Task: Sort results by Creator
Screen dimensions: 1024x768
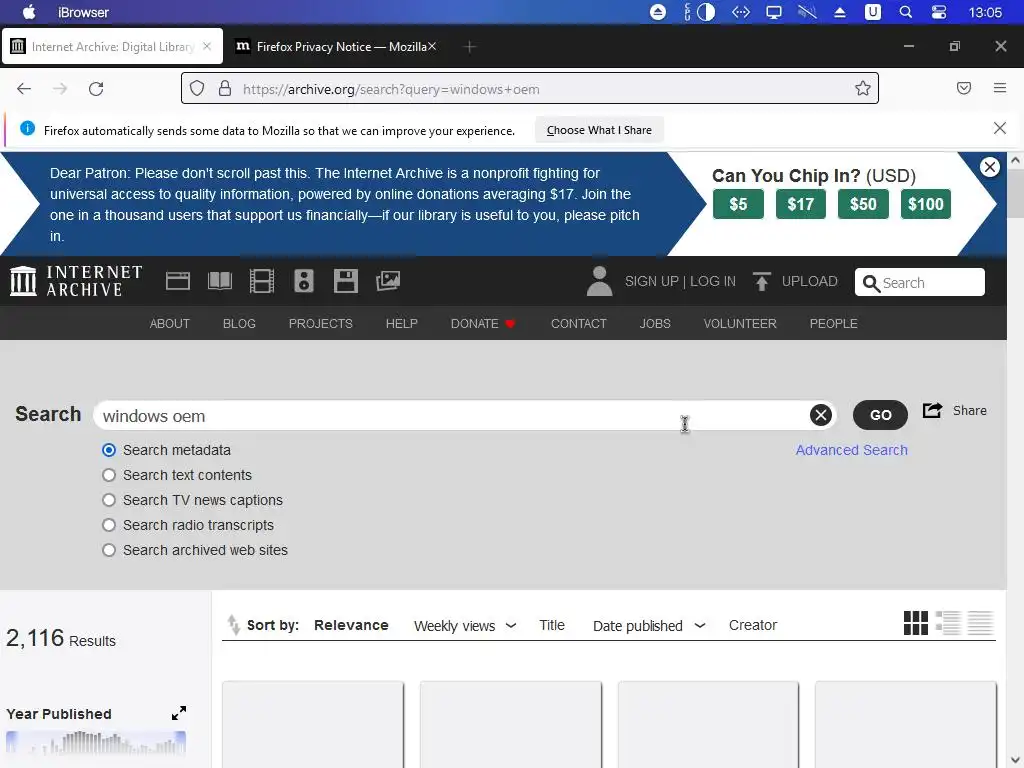Action: click(753, 625)
